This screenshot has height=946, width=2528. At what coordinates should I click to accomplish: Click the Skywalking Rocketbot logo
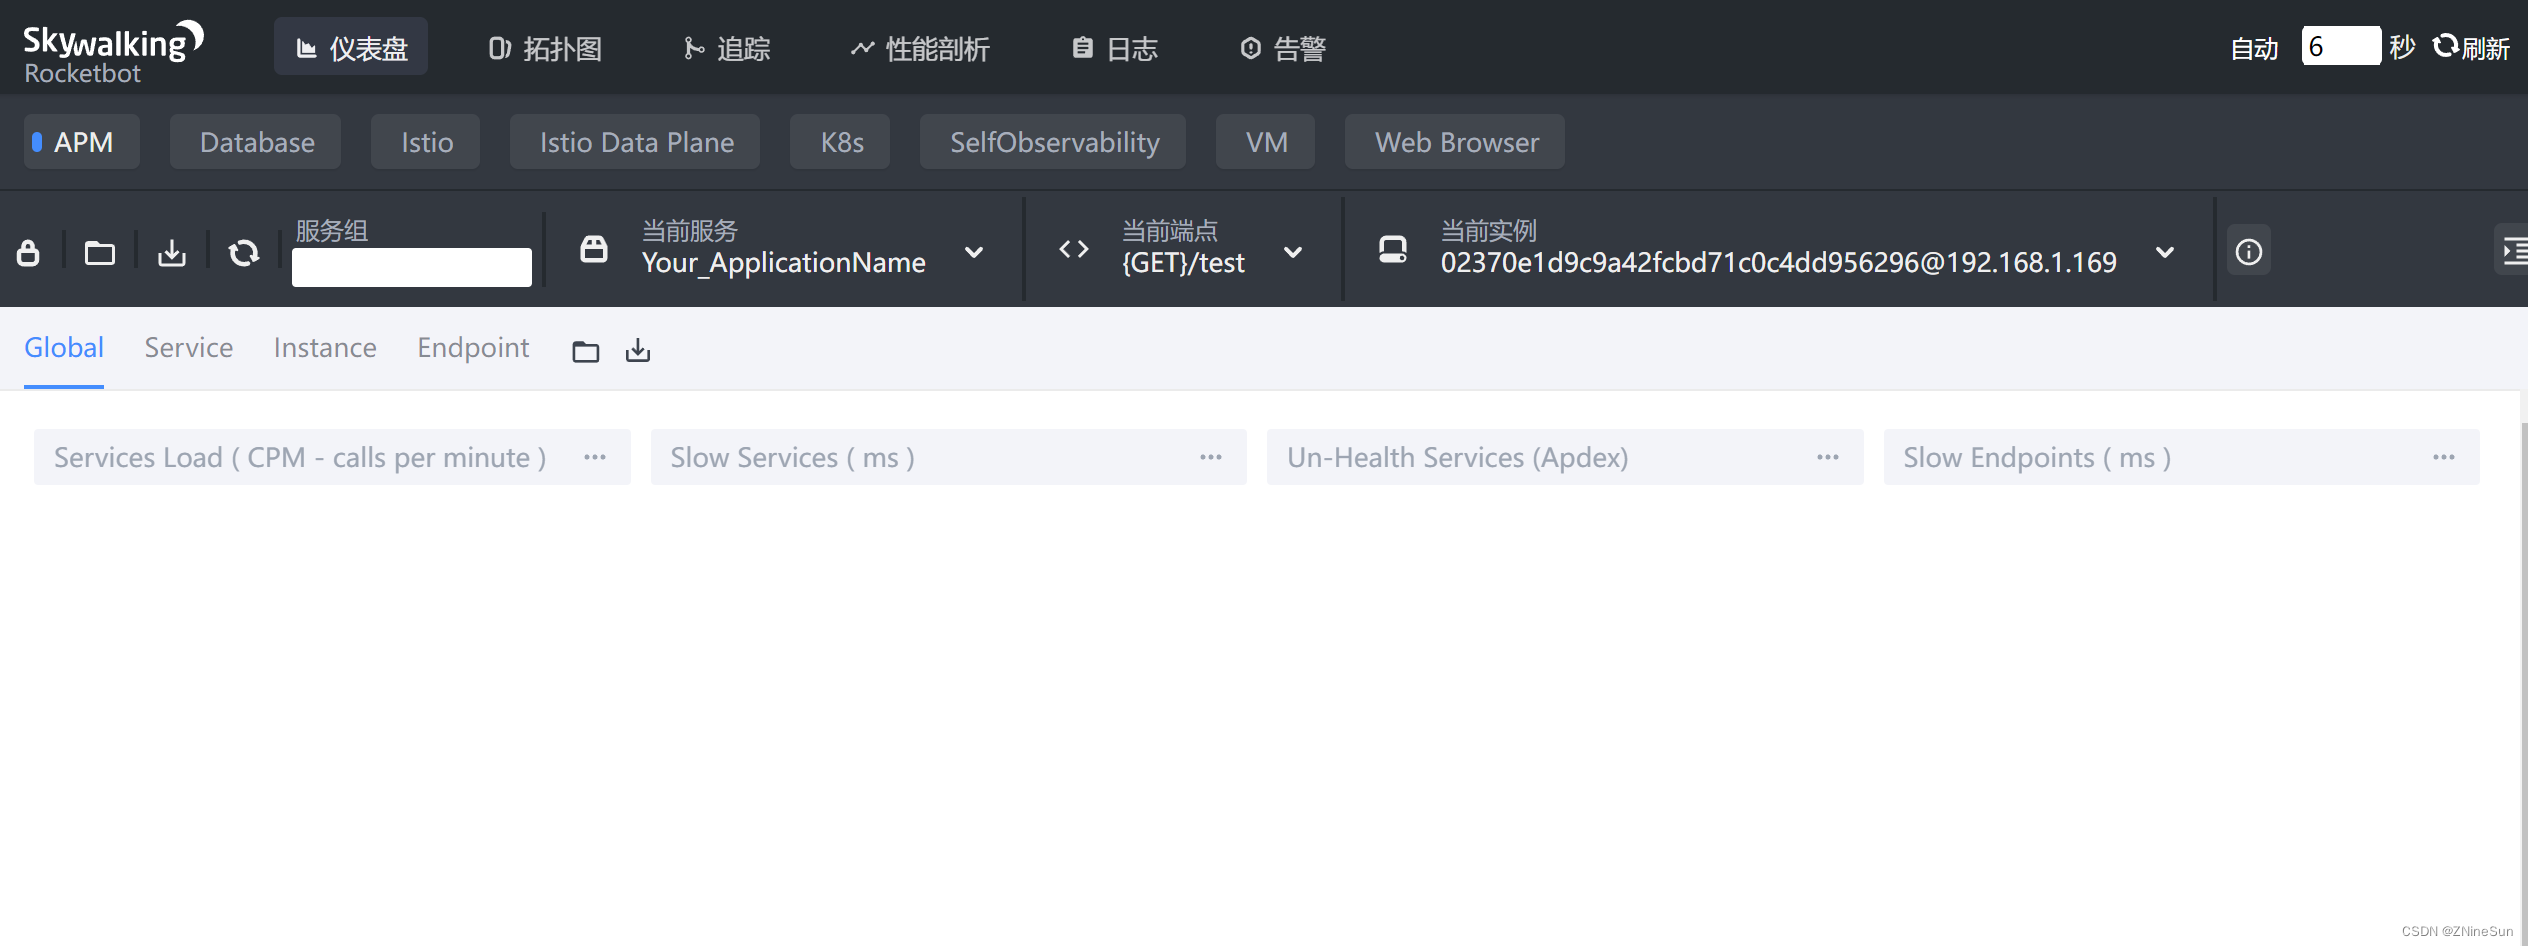point(113,52)
